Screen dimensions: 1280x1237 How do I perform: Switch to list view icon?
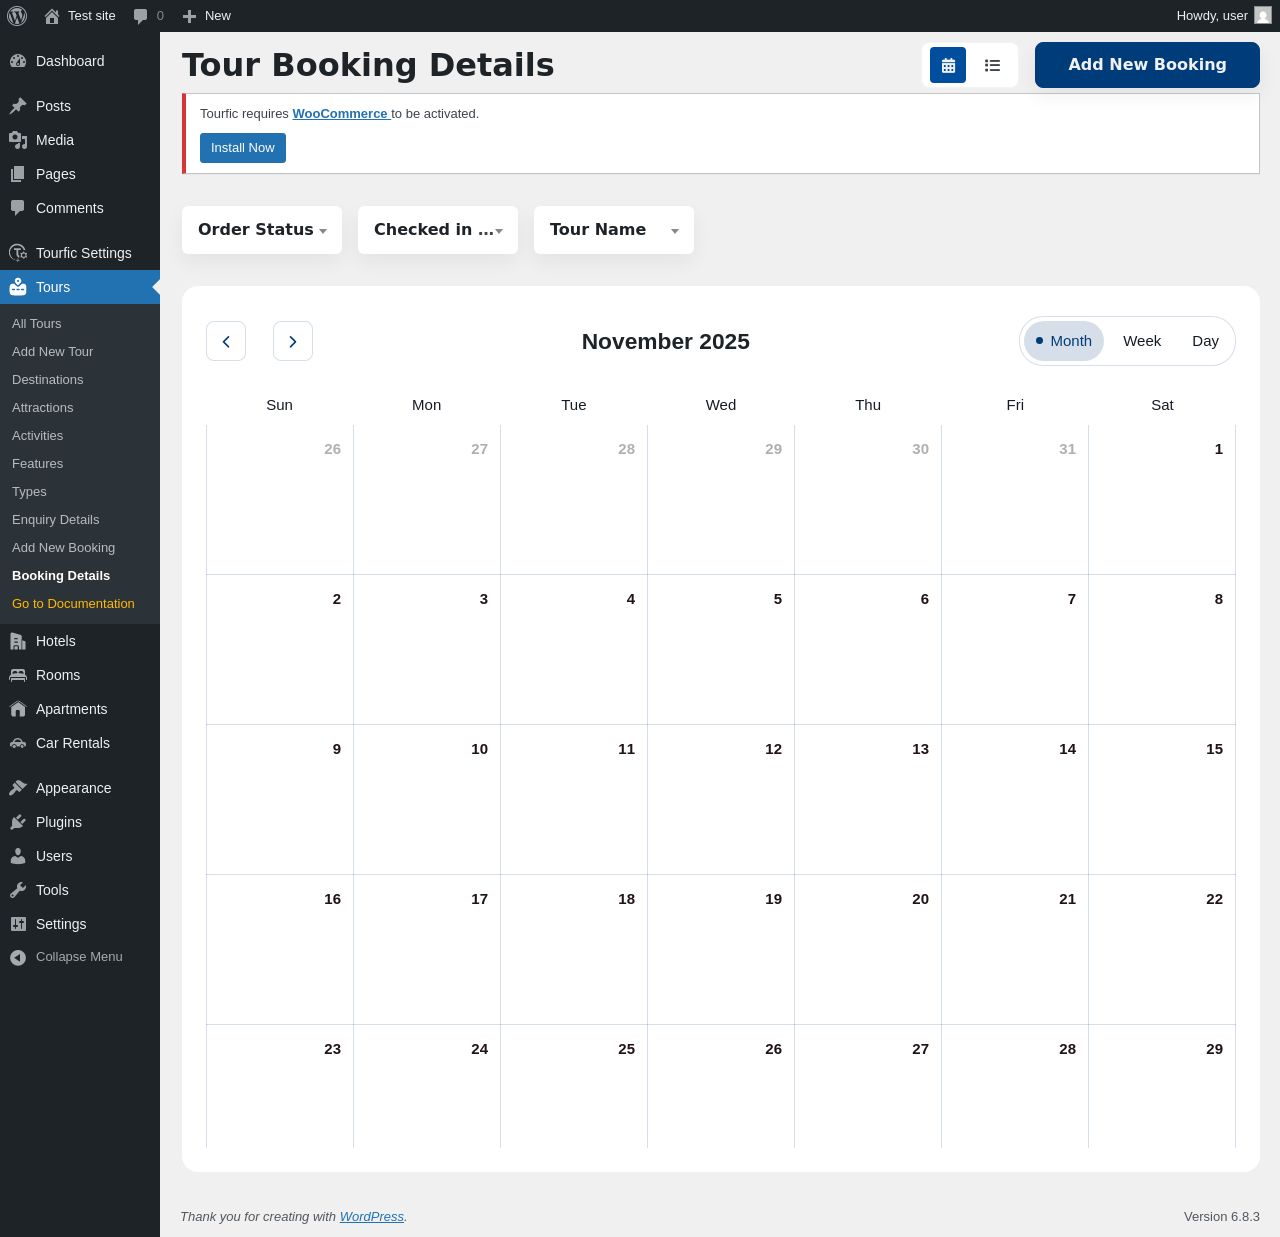[992, 65]
